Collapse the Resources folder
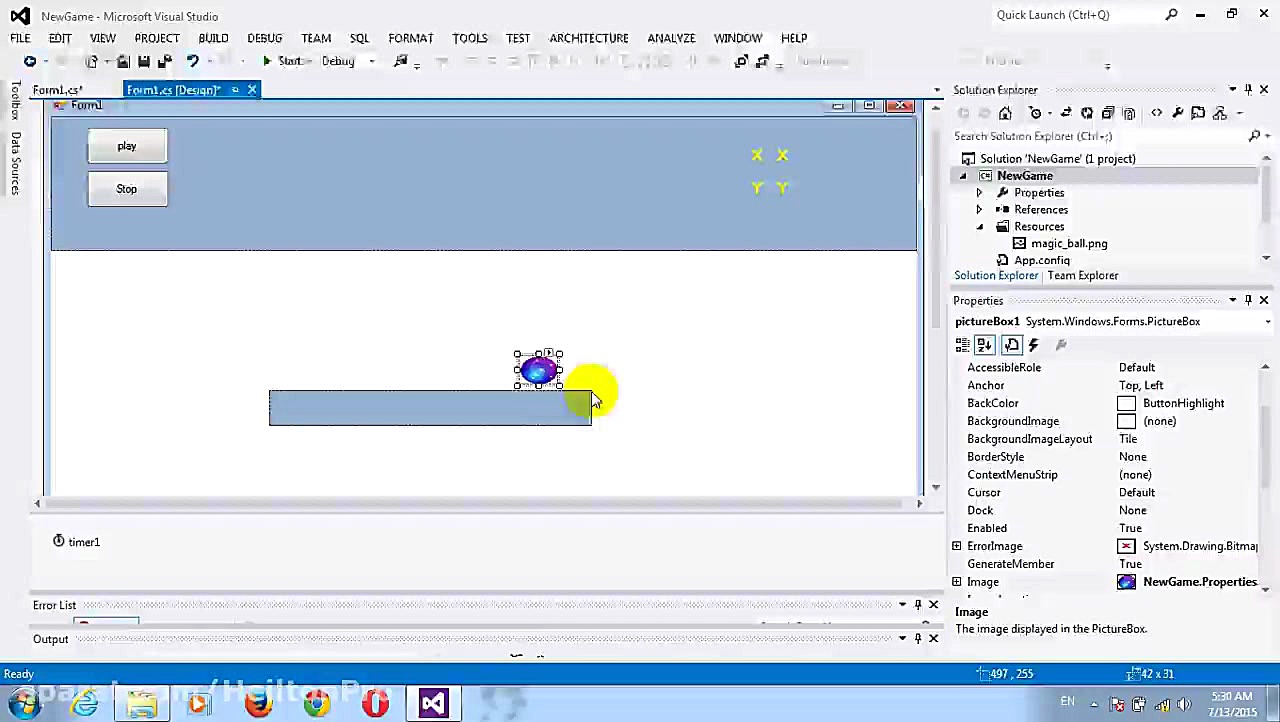 coord(979,227)
